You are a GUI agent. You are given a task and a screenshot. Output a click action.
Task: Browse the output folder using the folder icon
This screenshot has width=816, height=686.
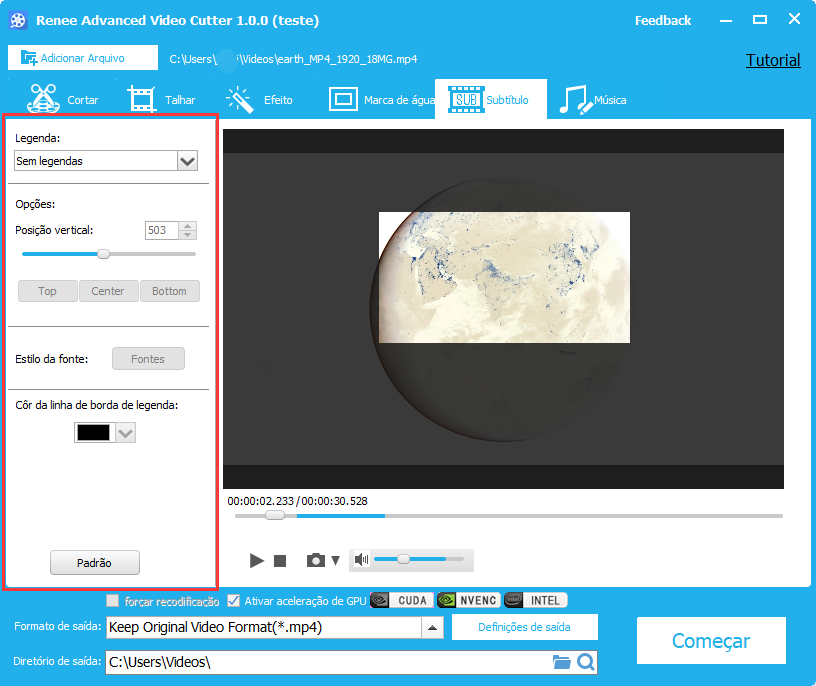coord(562,662)
